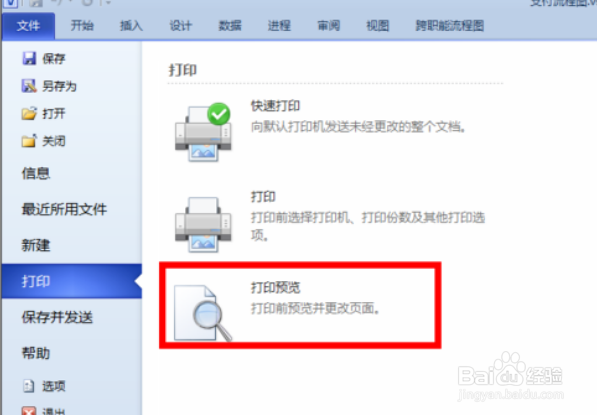Screen dimensions: 597x415
Task: Click the Print printer icon
Action: tap(203, 224)
